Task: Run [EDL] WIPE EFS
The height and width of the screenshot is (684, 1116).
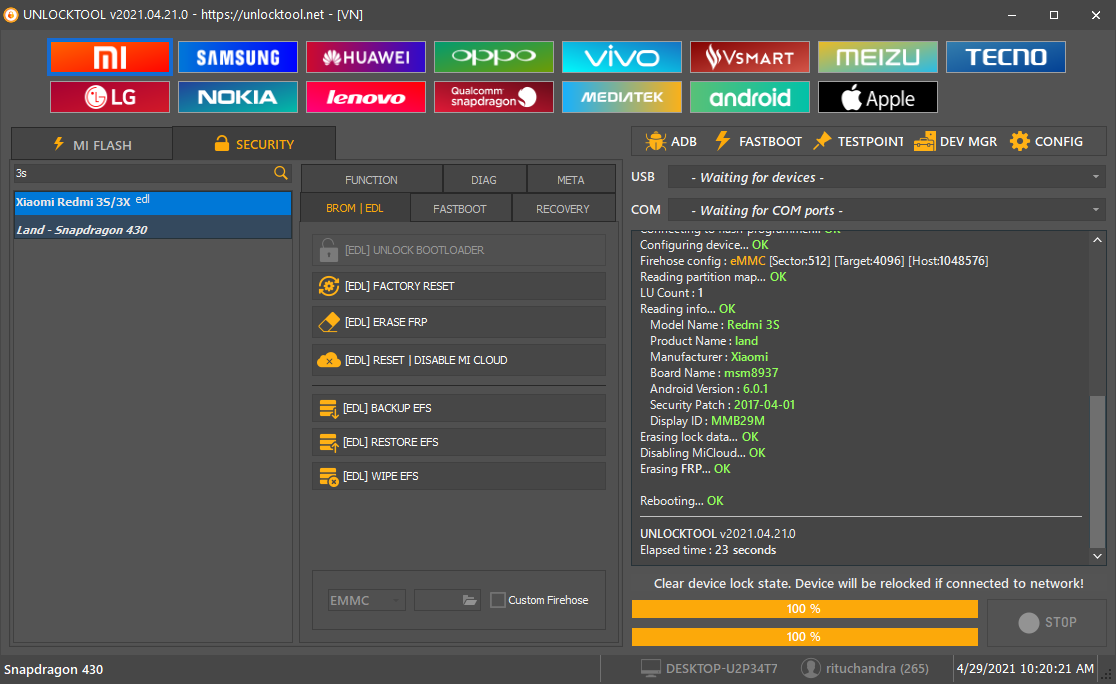Action: pyautogui.click(x=459, y=476)
